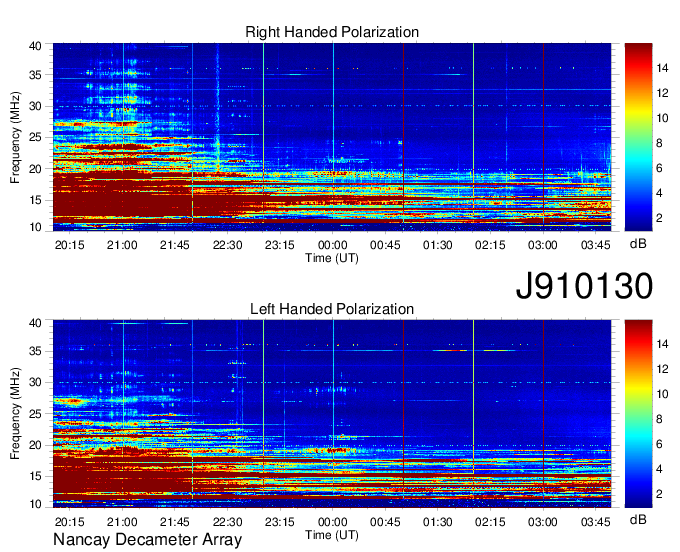Click 21:45 time tick of Right Handed plot
The image size is (680, 552).
[x=175, y=245]
